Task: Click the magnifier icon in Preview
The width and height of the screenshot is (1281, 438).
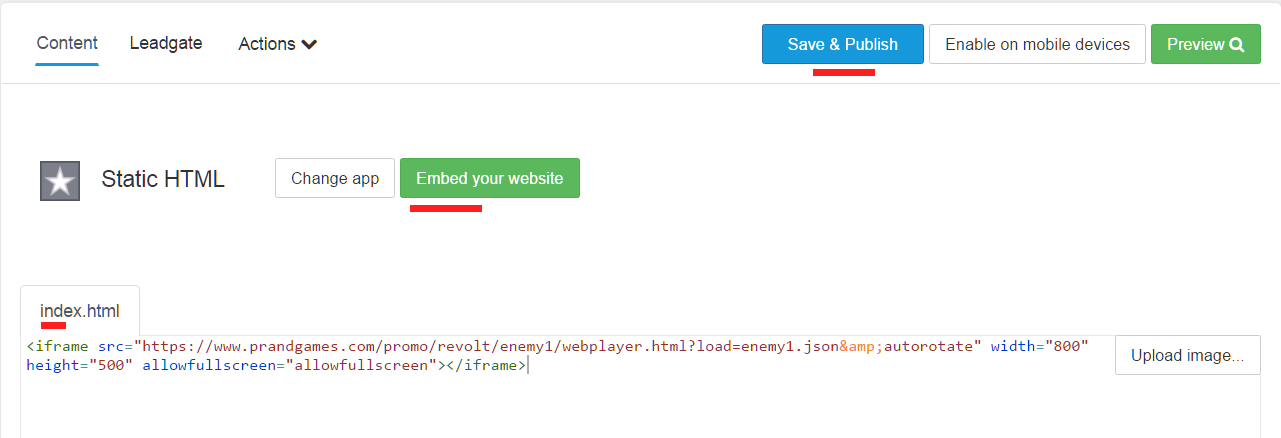Action: [x=1237, y=44]
